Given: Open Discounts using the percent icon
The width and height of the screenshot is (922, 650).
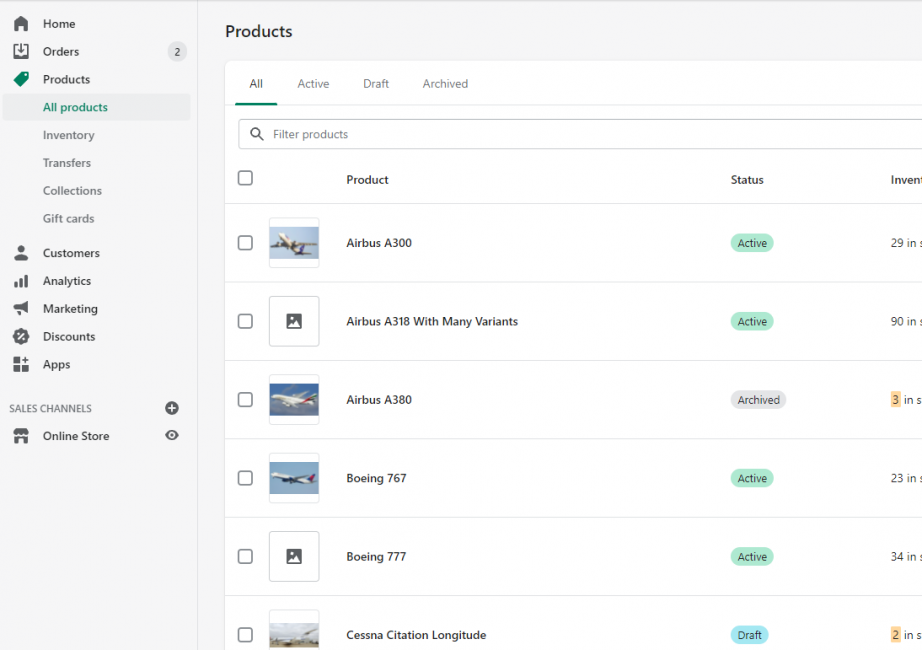Looking at the screenshot, I should point(21,336).
